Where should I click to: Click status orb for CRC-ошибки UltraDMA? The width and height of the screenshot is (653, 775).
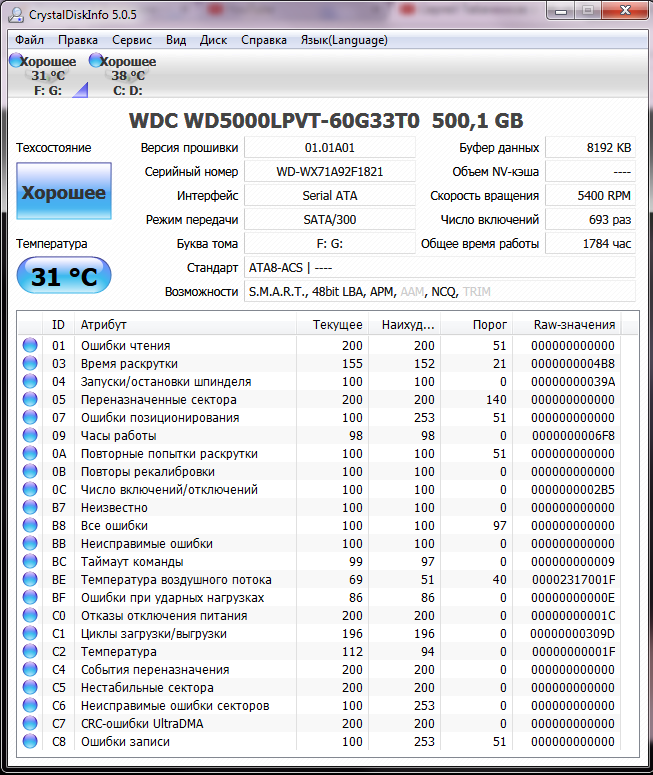(30, 723)
